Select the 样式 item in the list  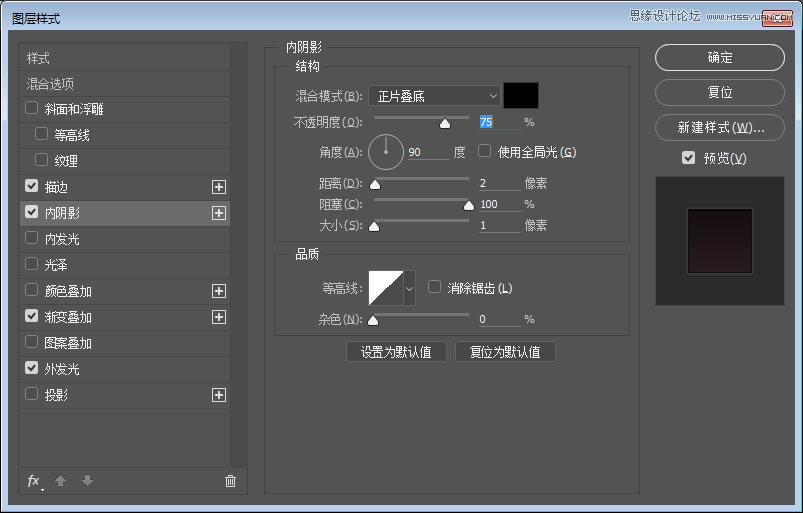pyautogui.click(x=125, y=58)
